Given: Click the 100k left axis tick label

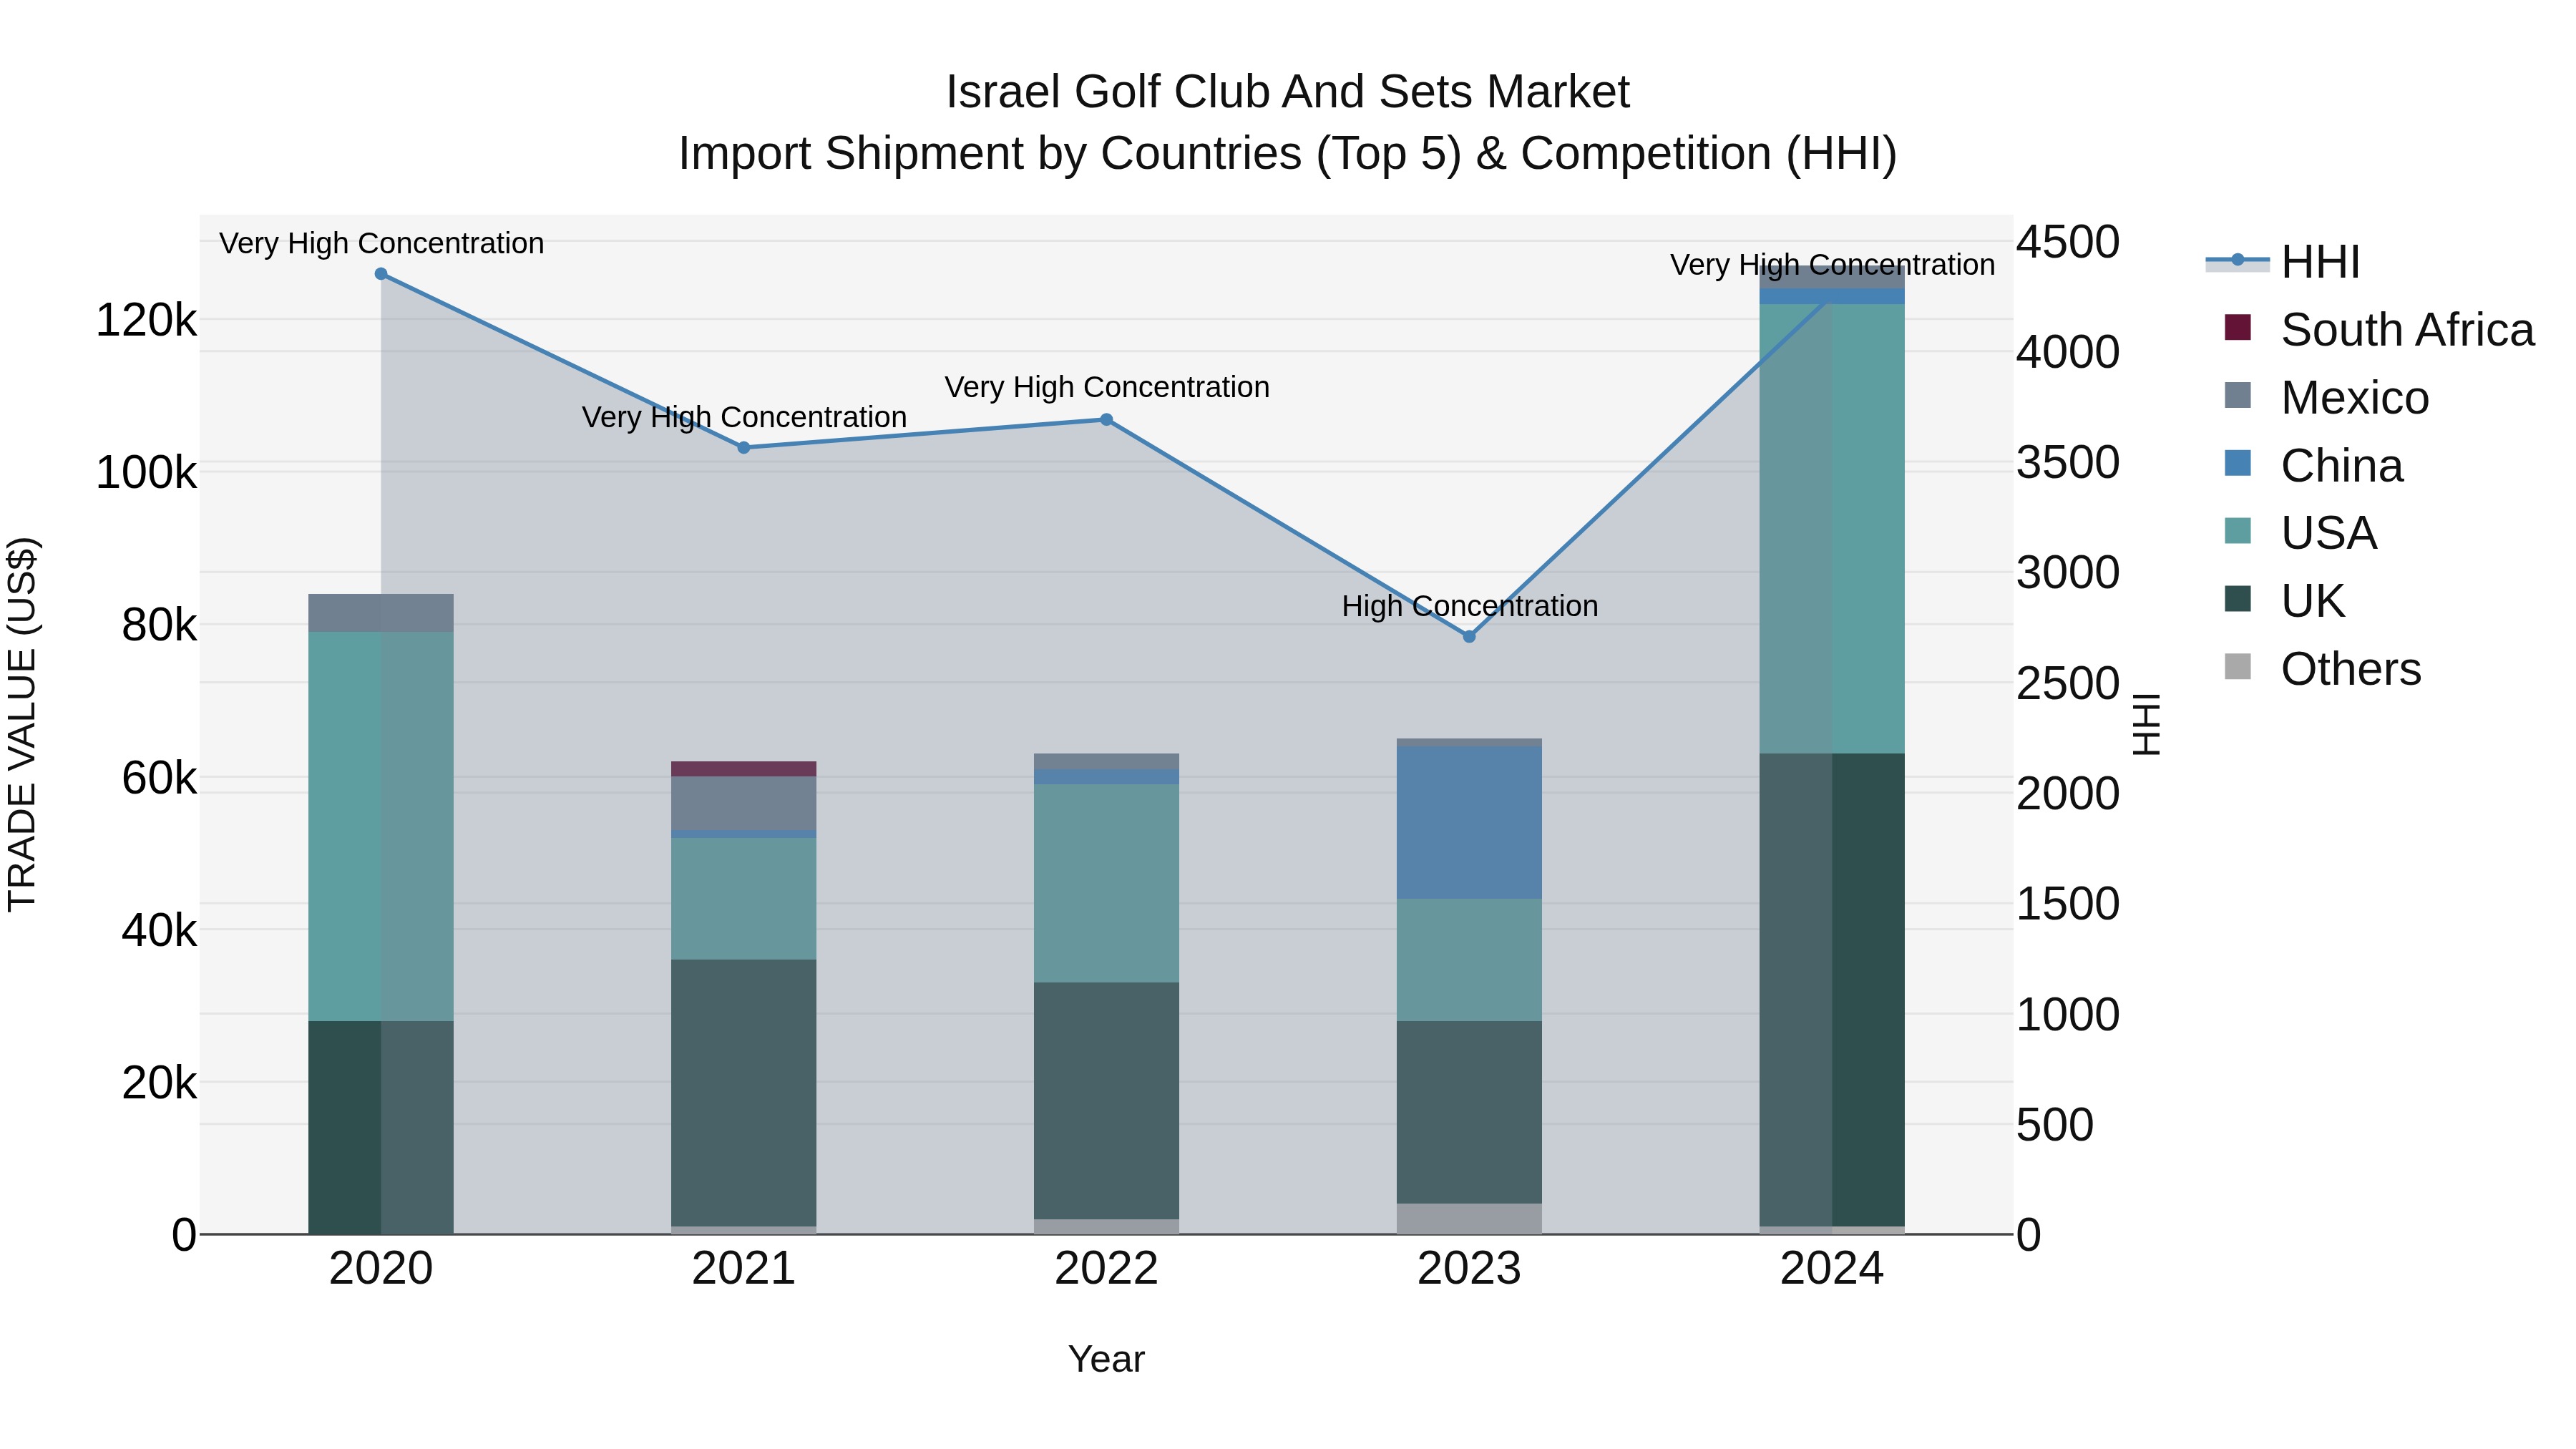Looking at the screenshot, I should click(x=146, y=473).
